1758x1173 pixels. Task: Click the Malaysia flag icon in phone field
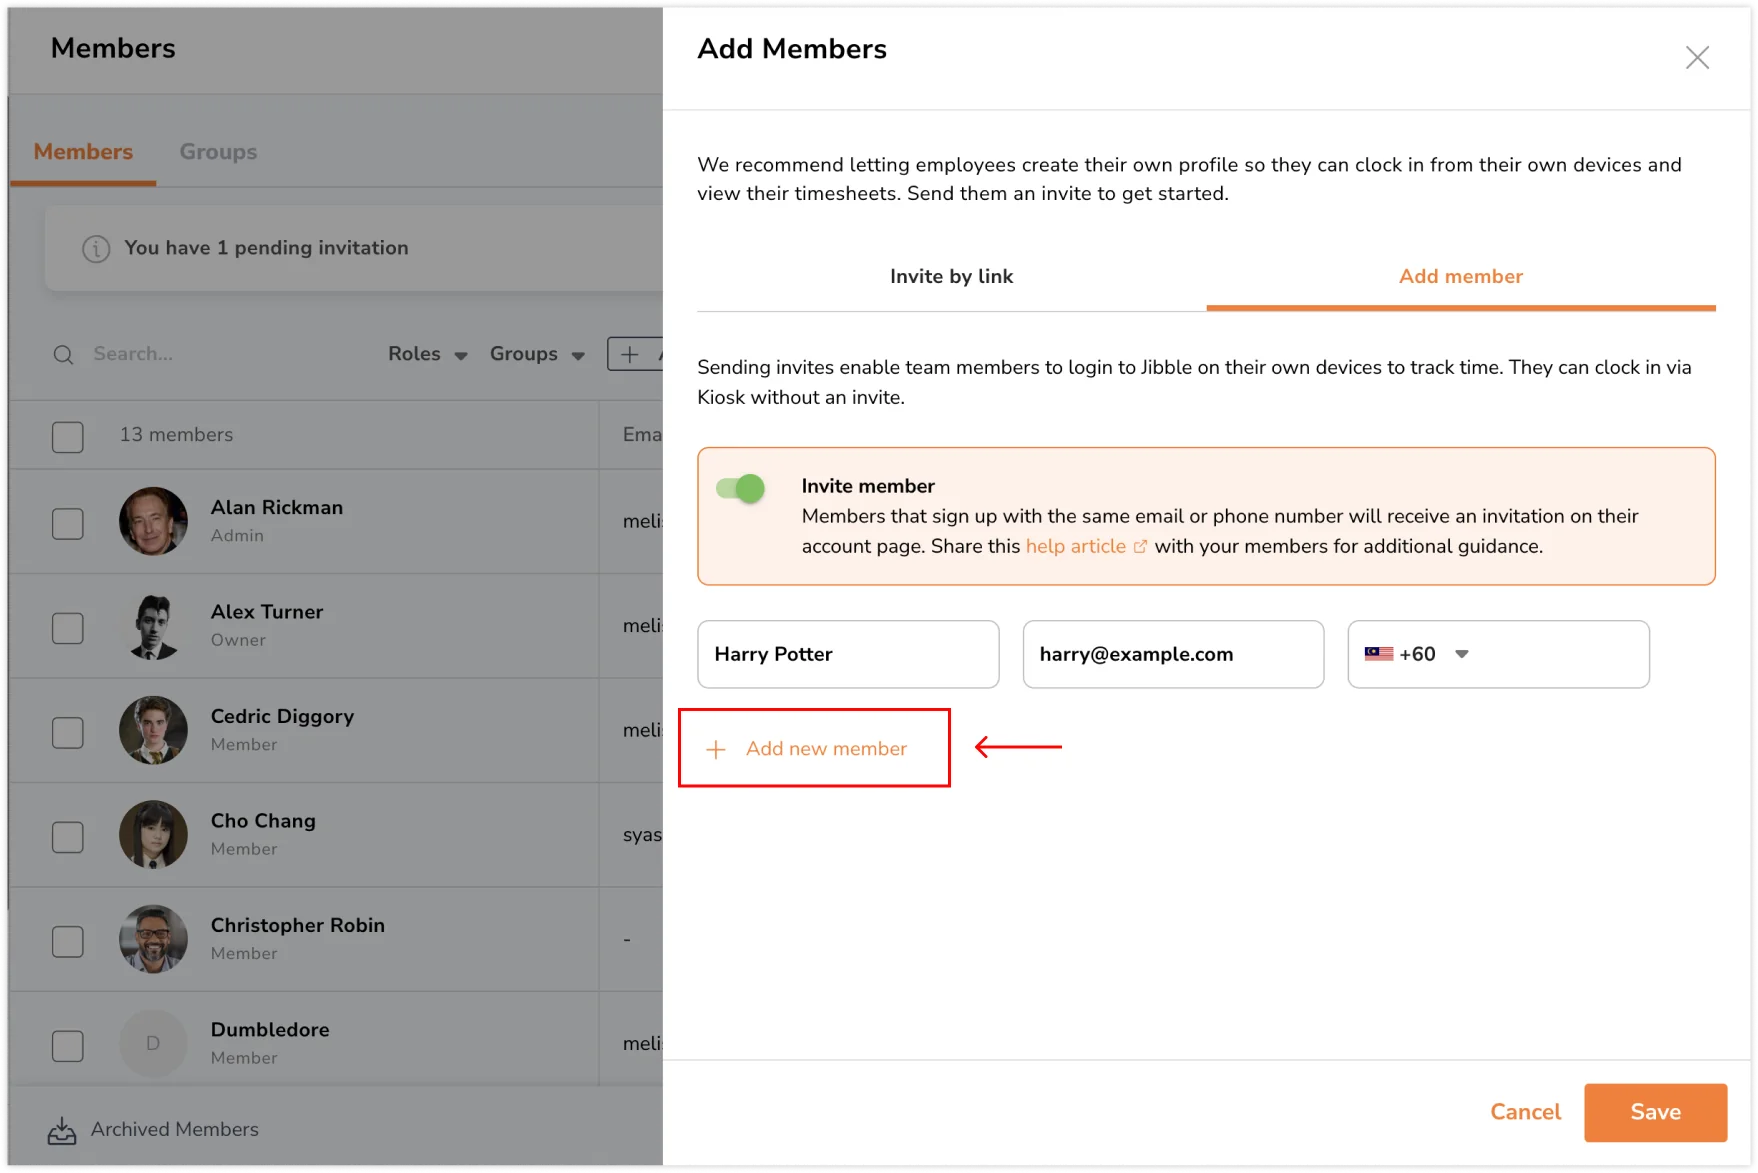(1379, 654)
